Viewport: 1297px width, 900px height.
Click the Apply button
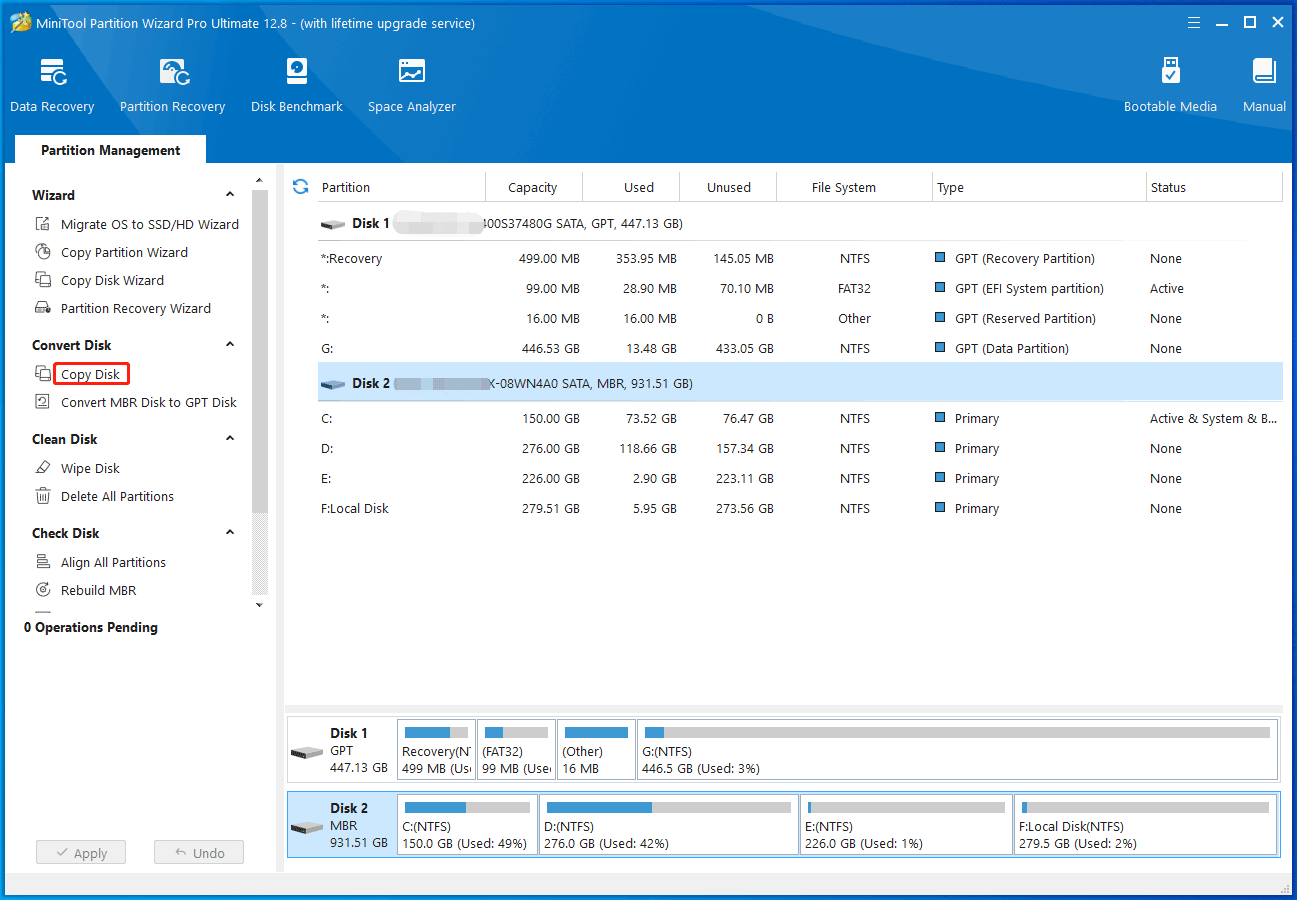point(81,853)
